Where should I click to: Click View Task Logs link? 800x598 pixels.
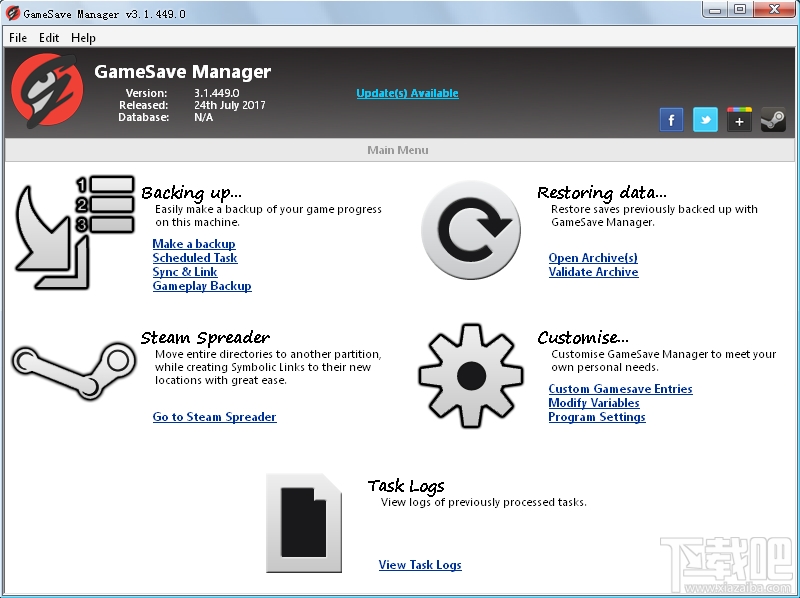[420, 565]
